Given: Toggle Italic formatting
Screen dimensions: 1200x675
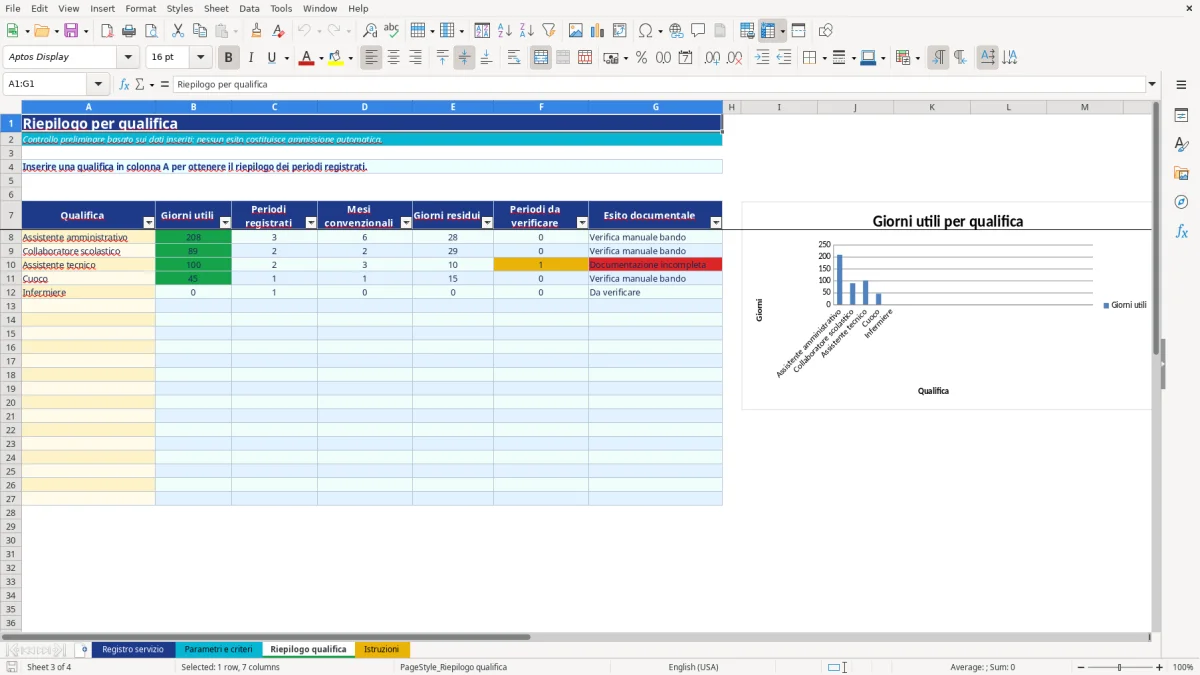Looking at the screenshot, I should [x=250, y=58].
